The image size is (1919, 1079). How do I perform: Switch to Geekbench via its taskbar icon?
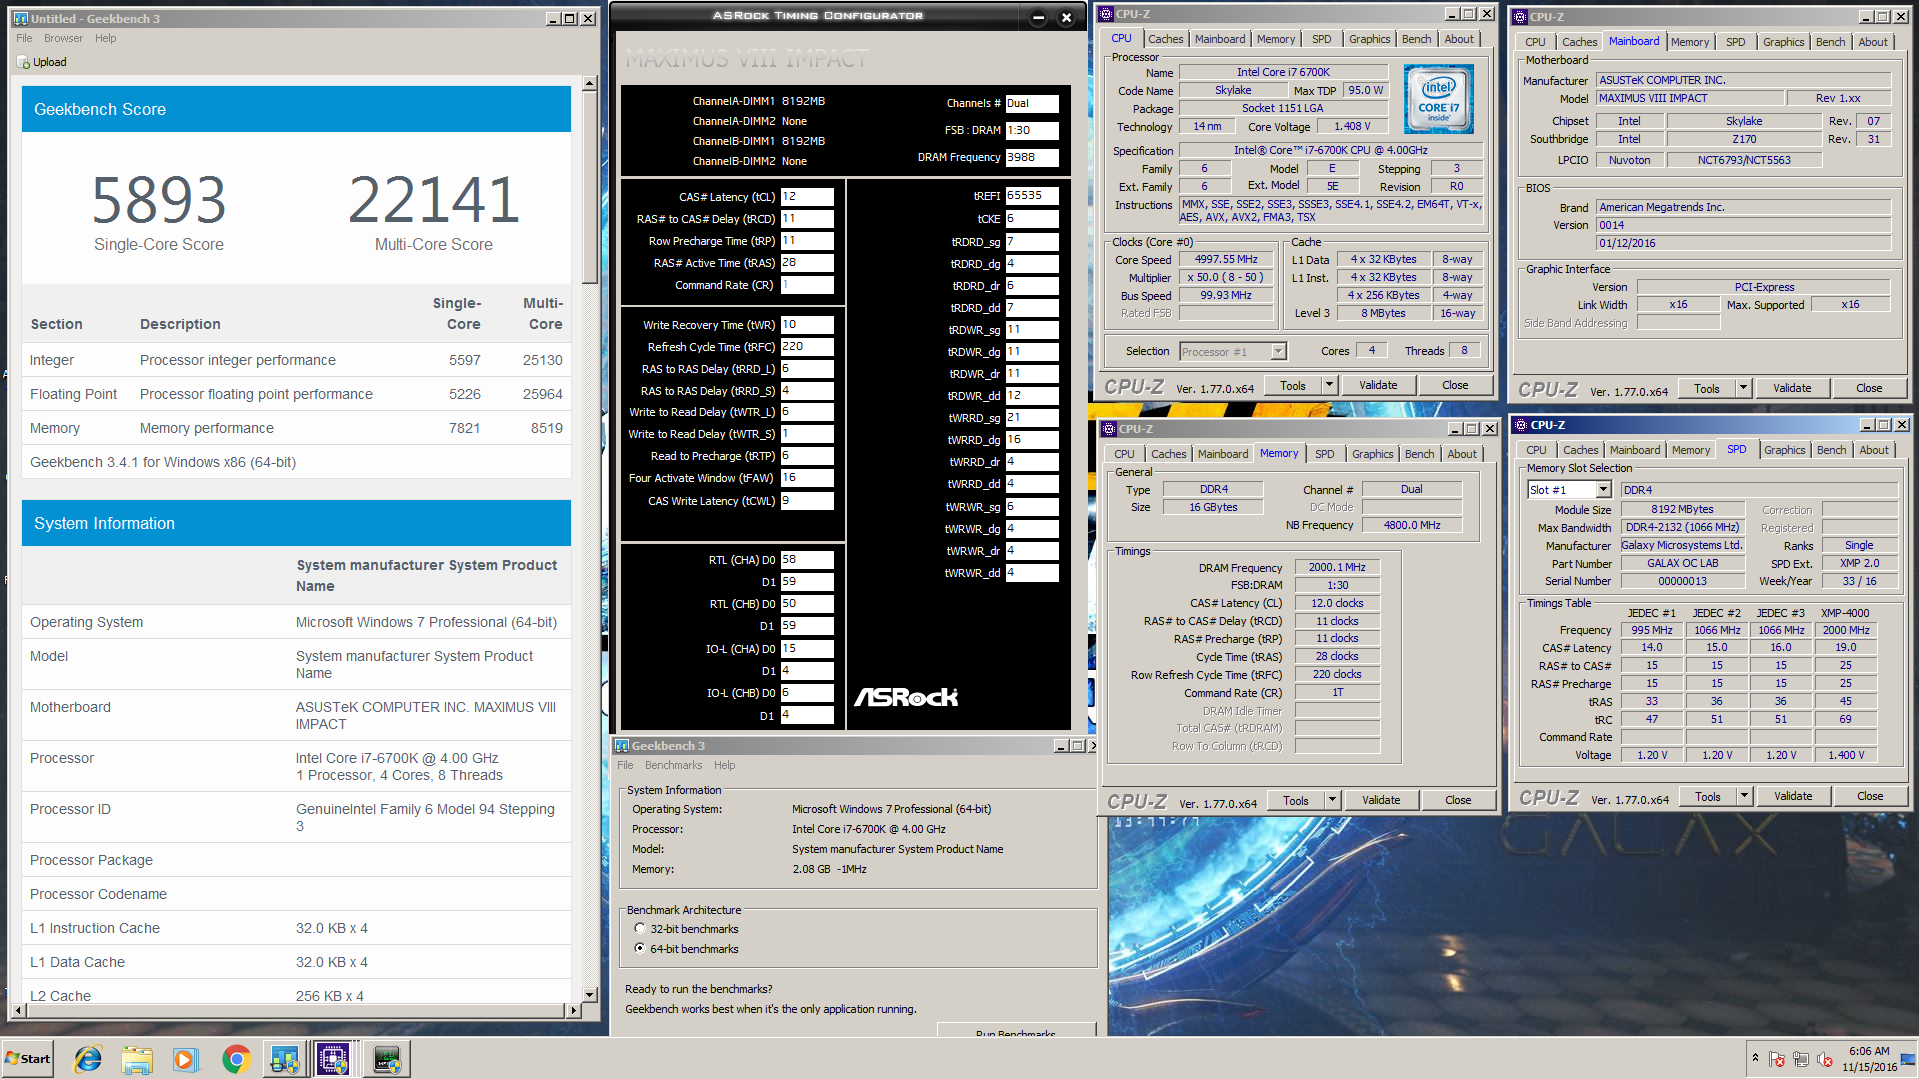(x=285, y=1059)
